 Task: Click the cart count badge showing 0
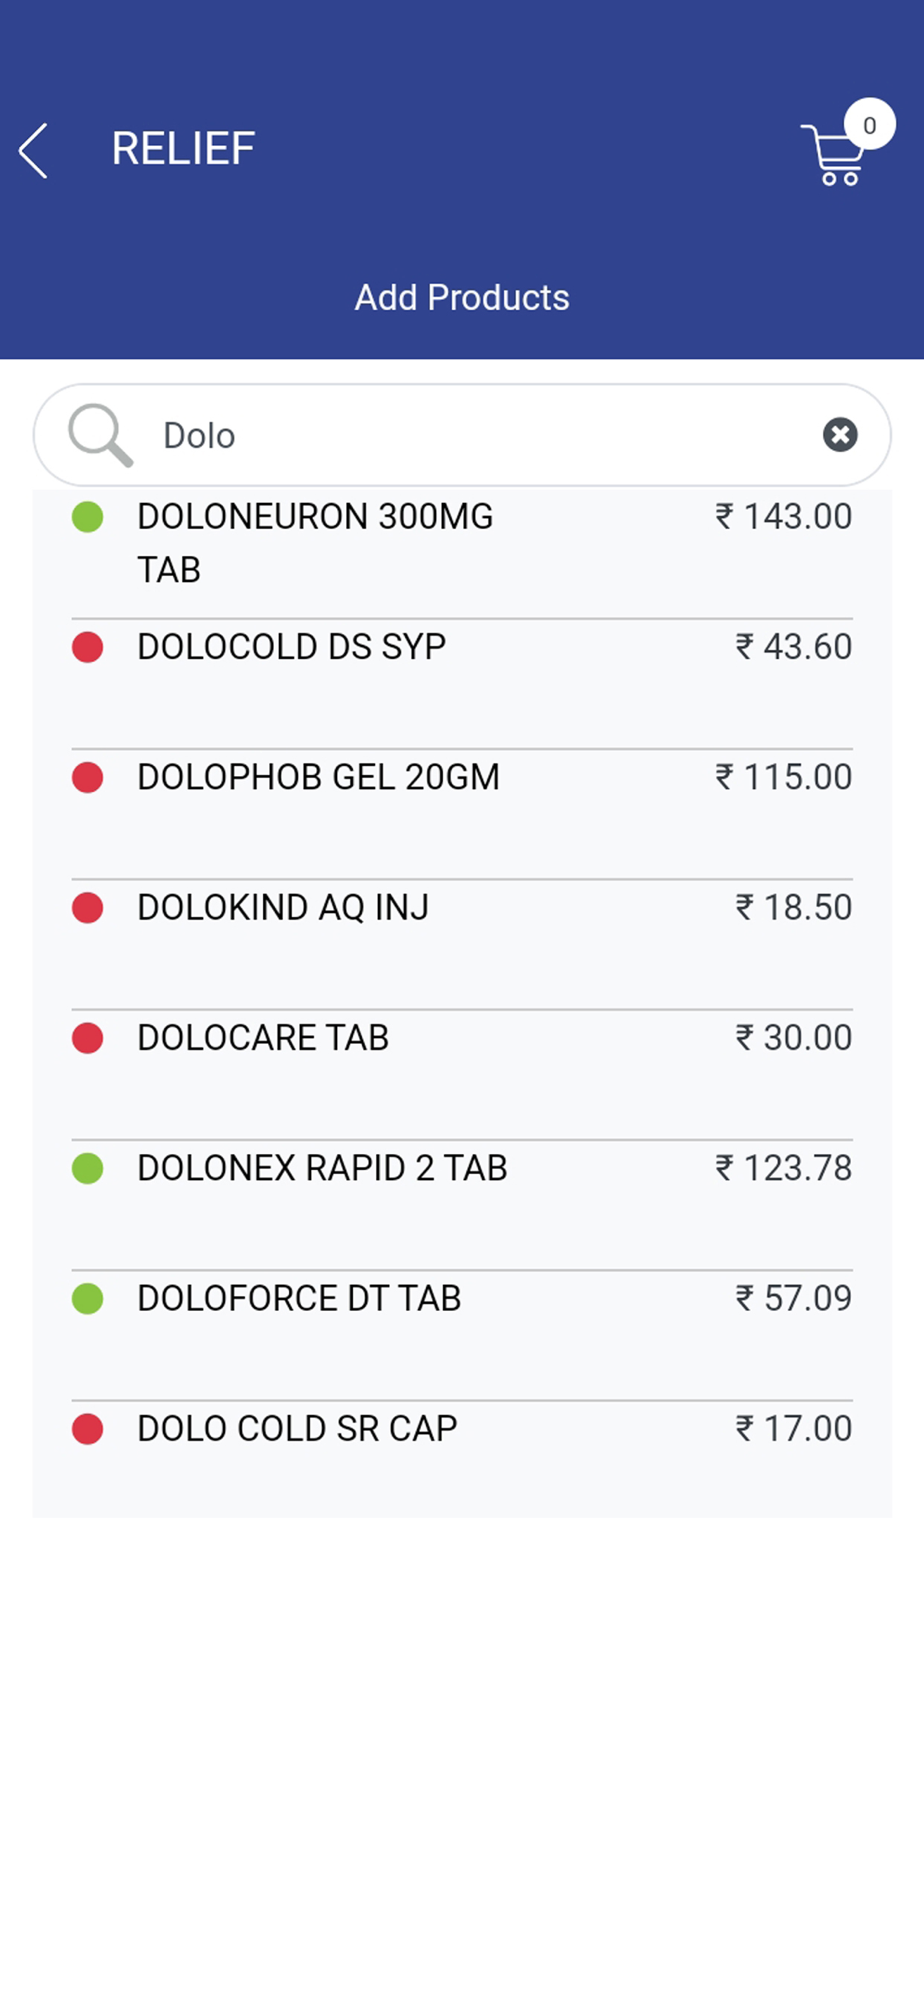point(869,125)
